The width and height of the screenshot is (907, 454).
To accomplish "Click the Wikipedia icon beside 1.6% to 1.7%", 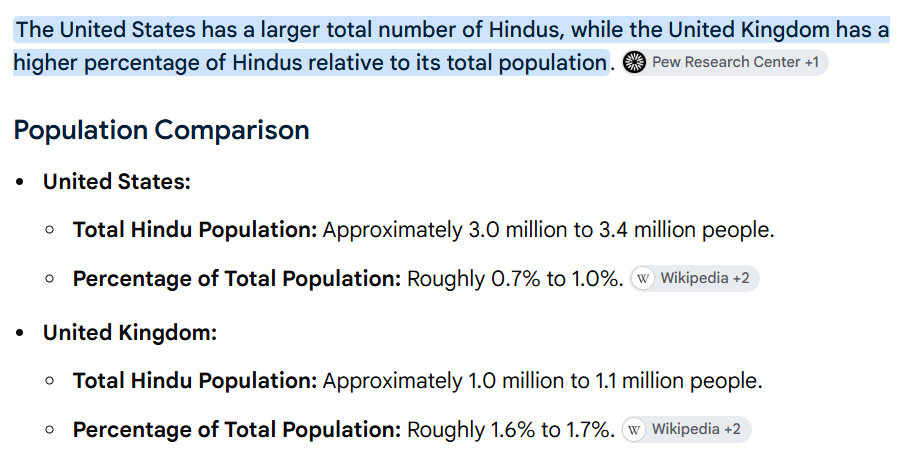I will (x=634, y=430).
